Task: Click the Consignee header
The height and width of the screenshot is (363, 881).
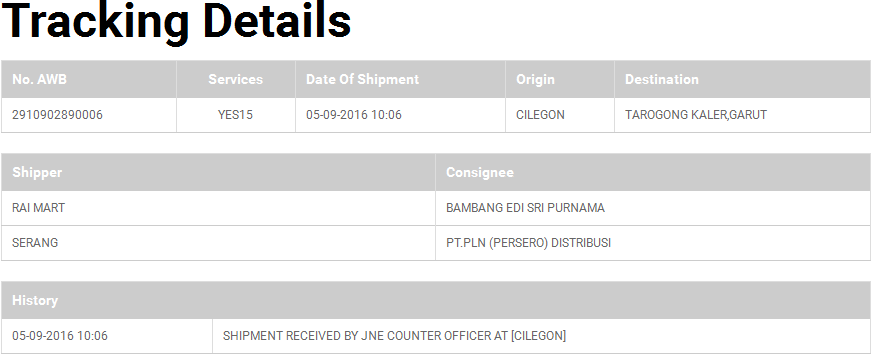Action: (480, 173)
